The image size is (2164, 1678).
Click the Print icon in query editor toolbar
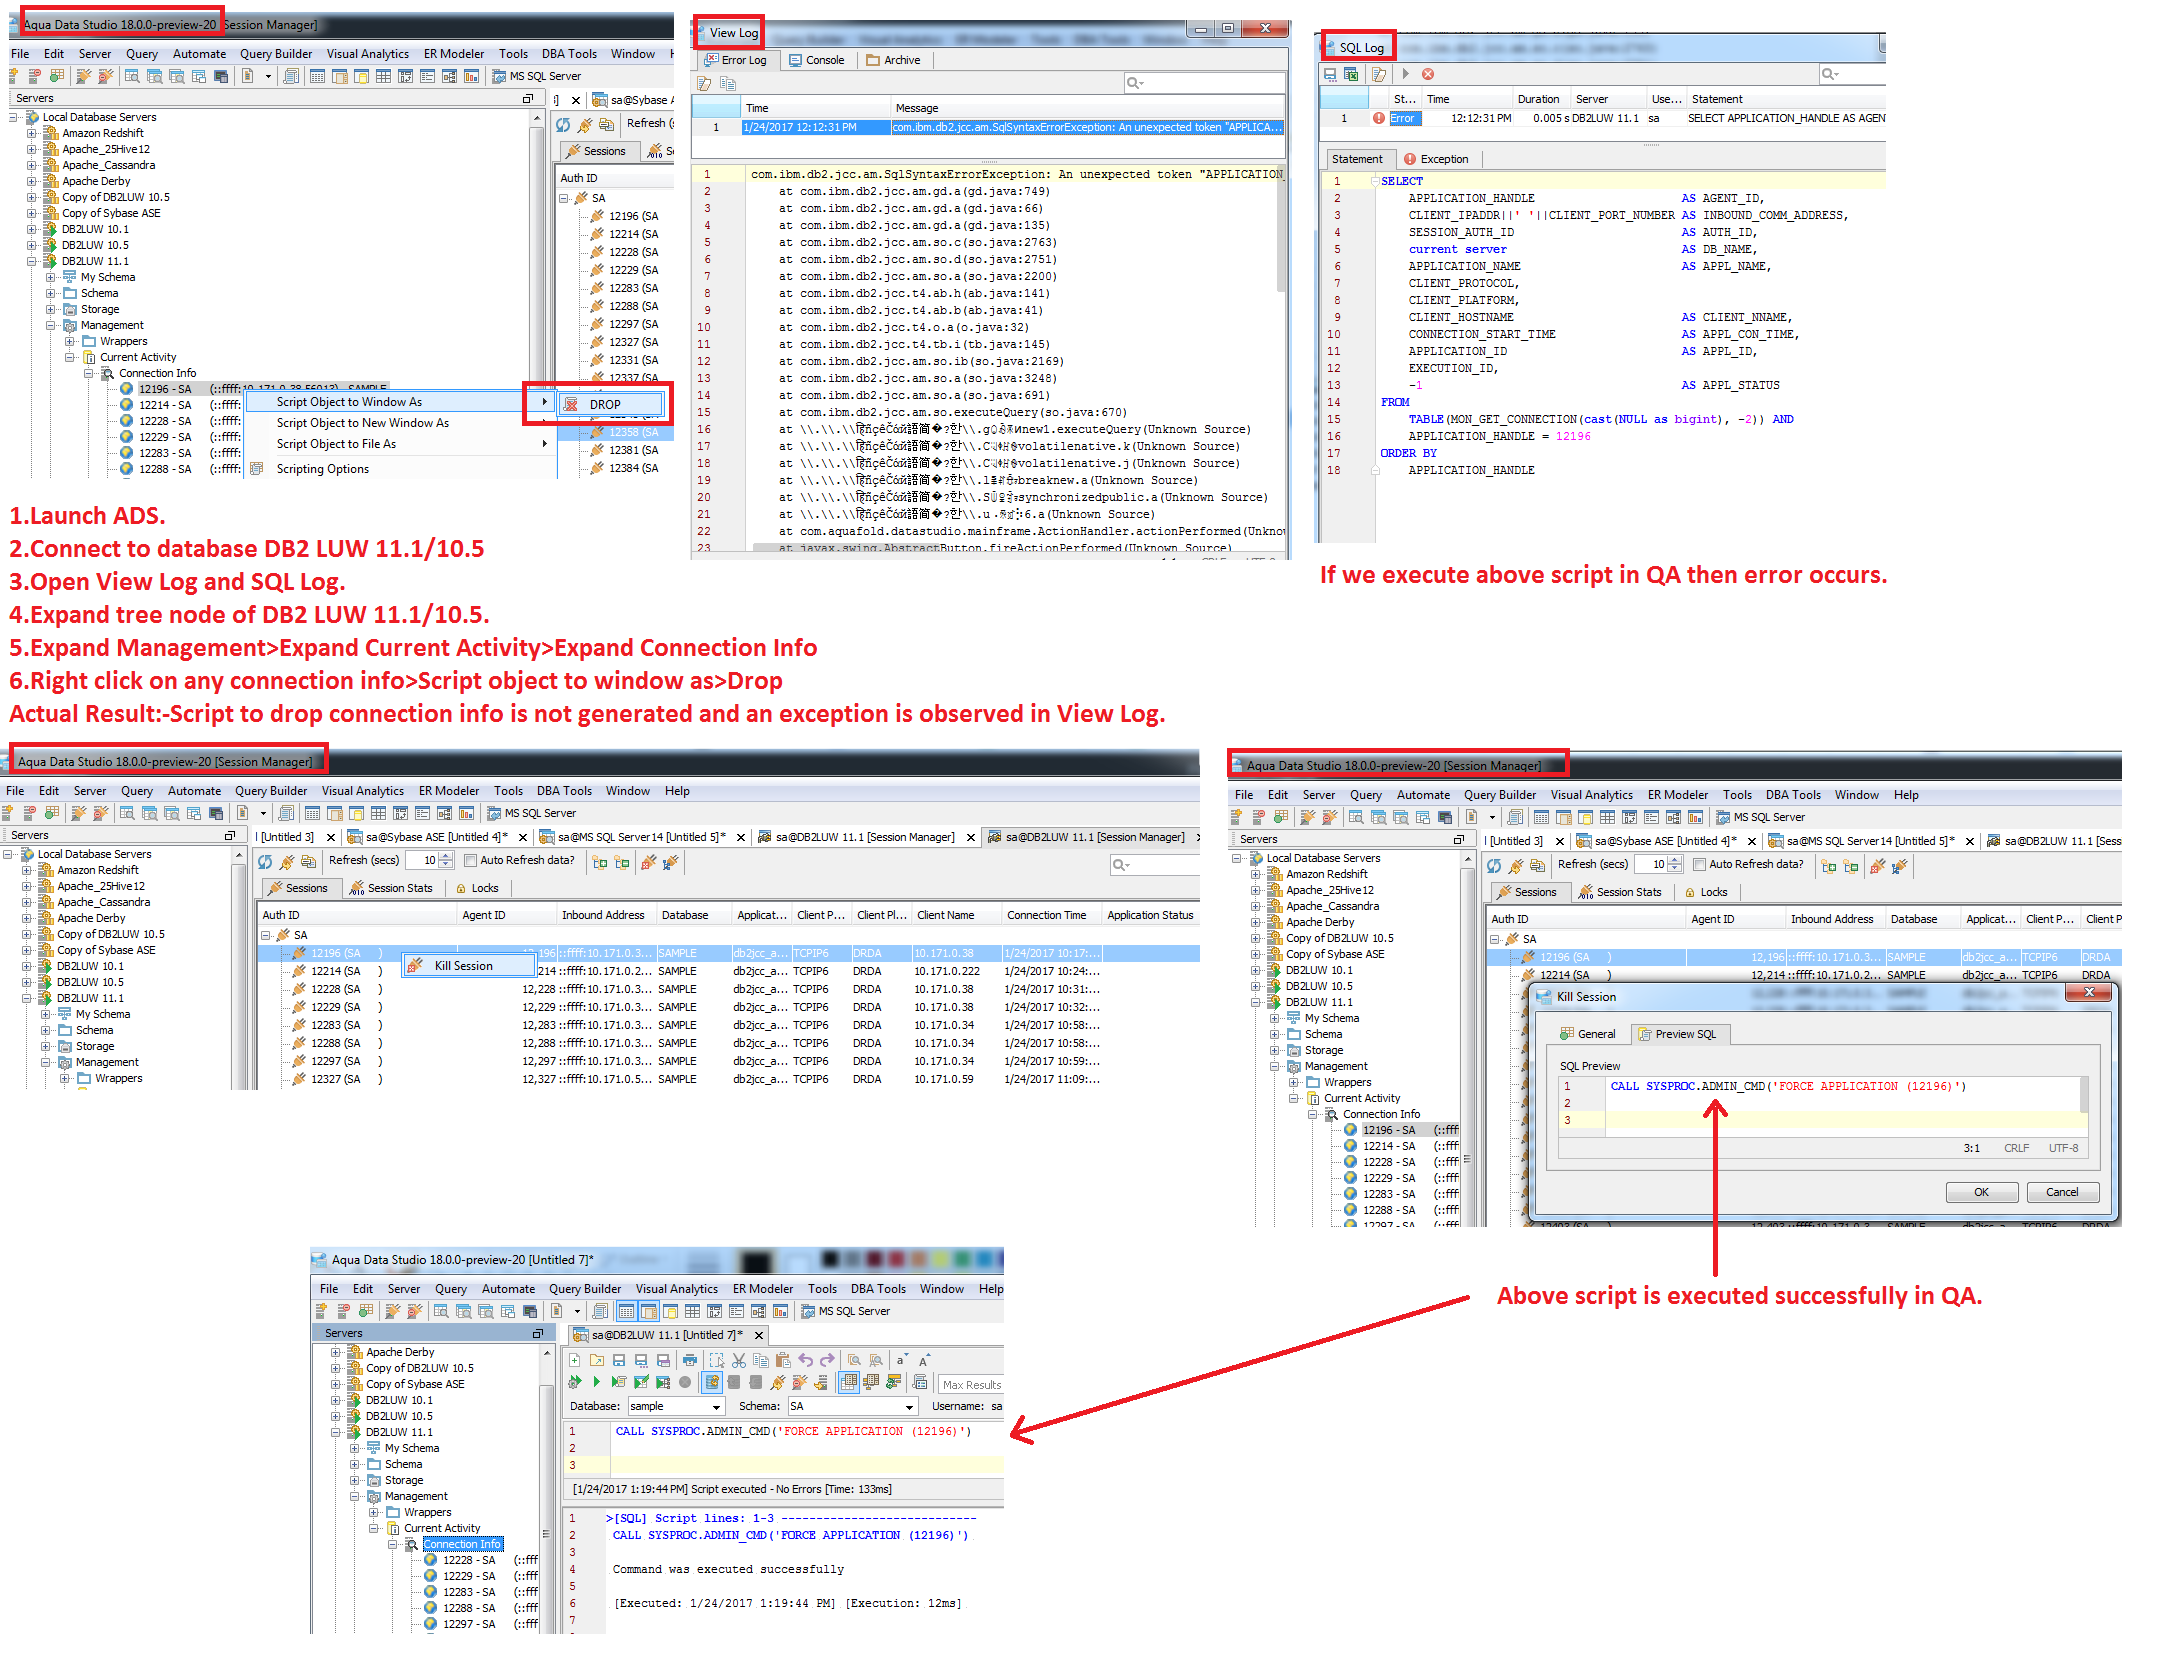[689, 1360]
